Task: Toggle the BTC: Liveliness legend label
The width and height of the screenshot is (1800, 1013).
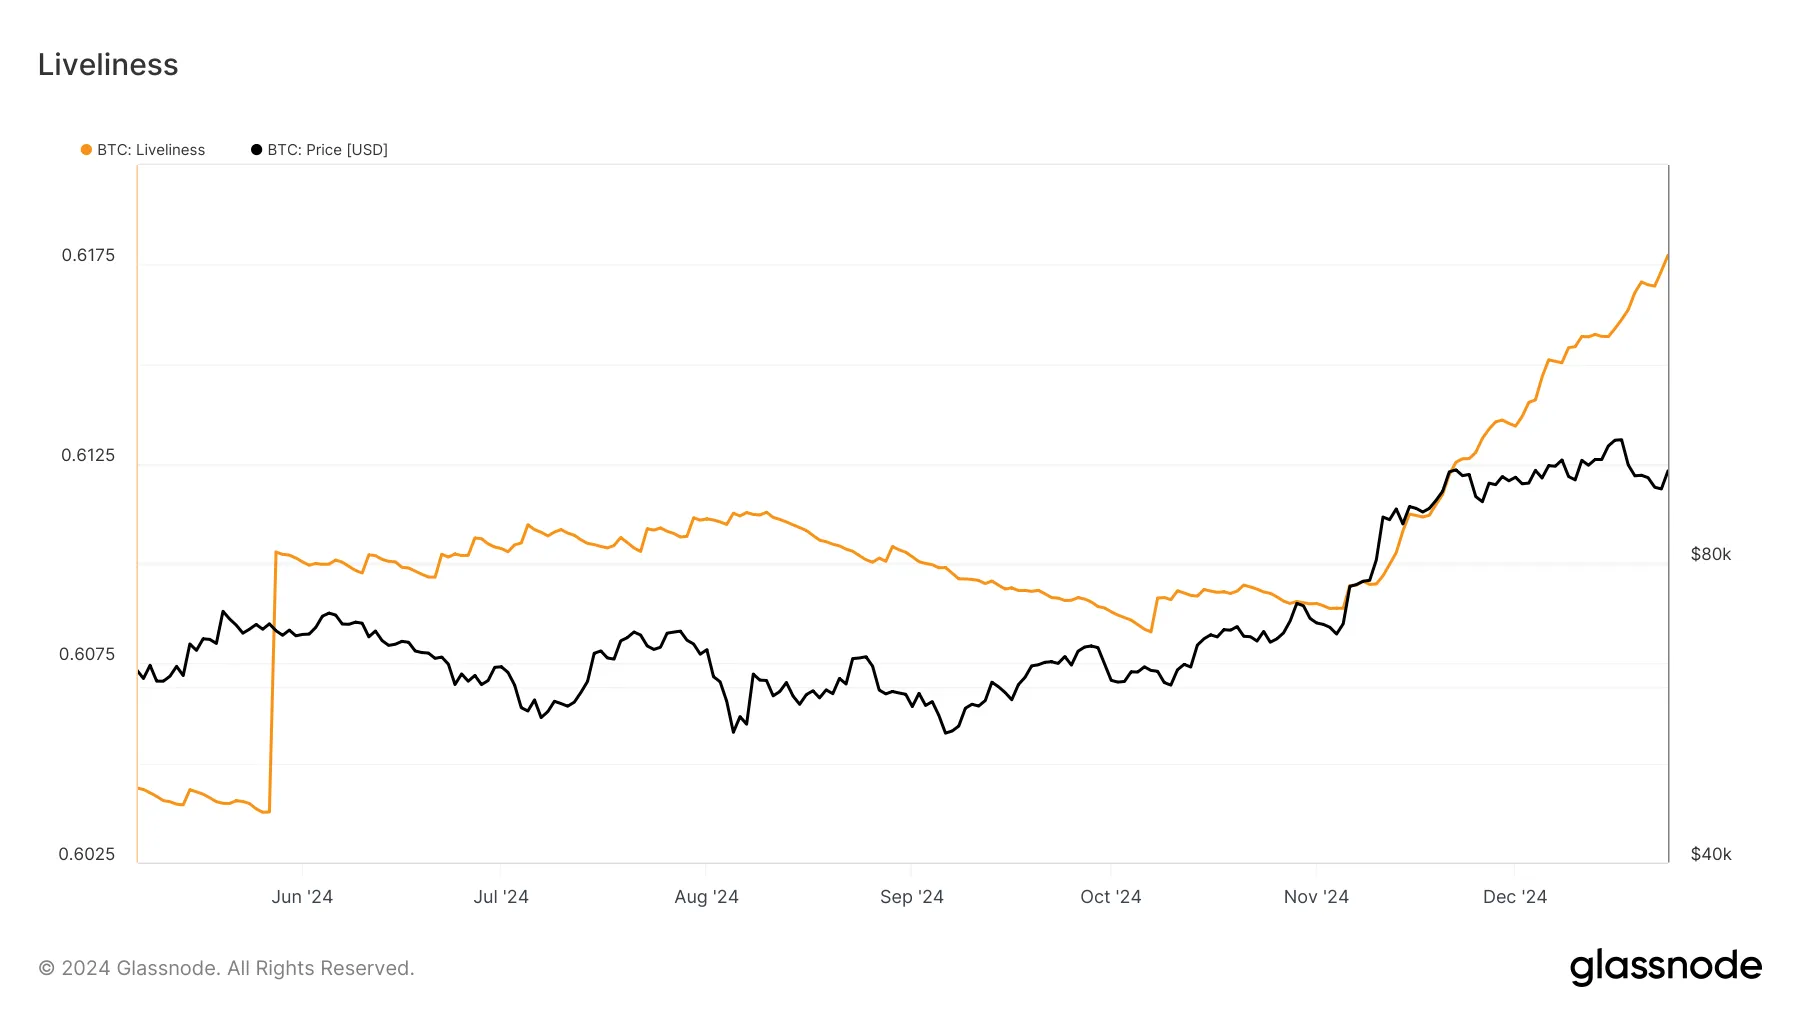Action: (x=151, y=150)
